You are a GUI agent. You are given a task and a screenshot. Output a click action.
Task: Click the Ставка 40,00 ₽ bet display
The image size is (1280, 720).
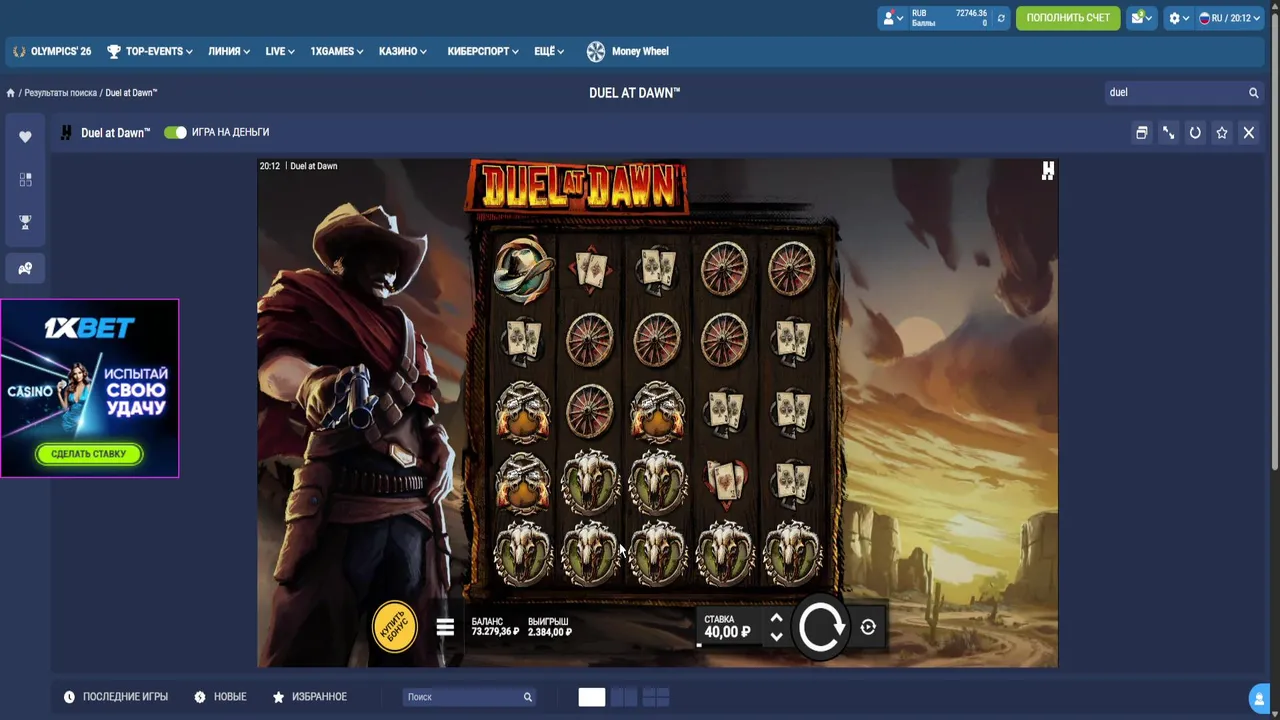point(727,627)
